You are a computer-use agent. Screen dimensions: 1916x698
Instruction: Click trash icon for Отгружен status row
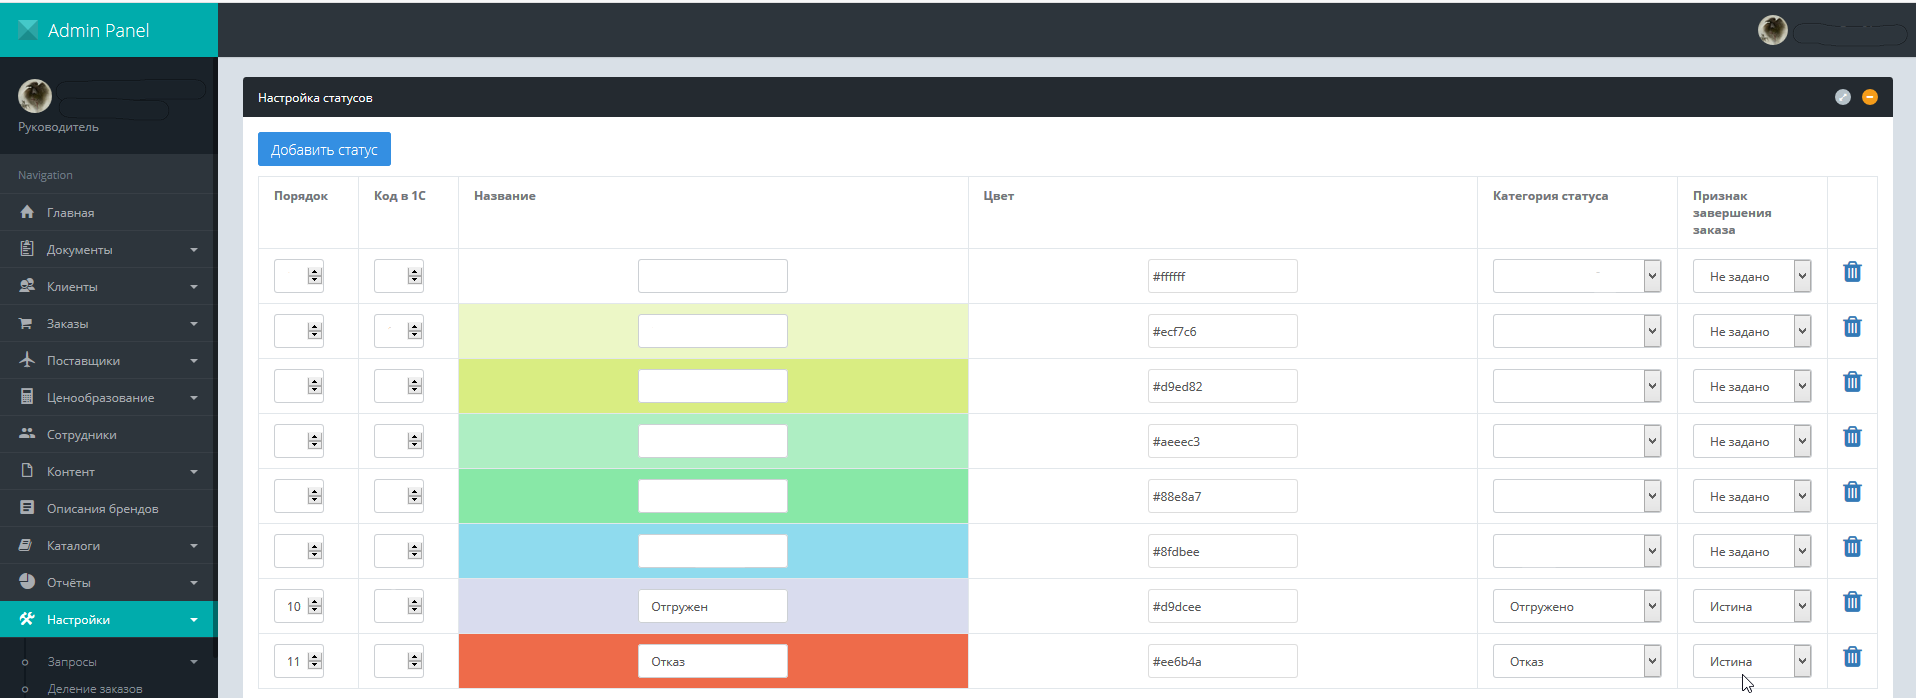coord(1852,602)
